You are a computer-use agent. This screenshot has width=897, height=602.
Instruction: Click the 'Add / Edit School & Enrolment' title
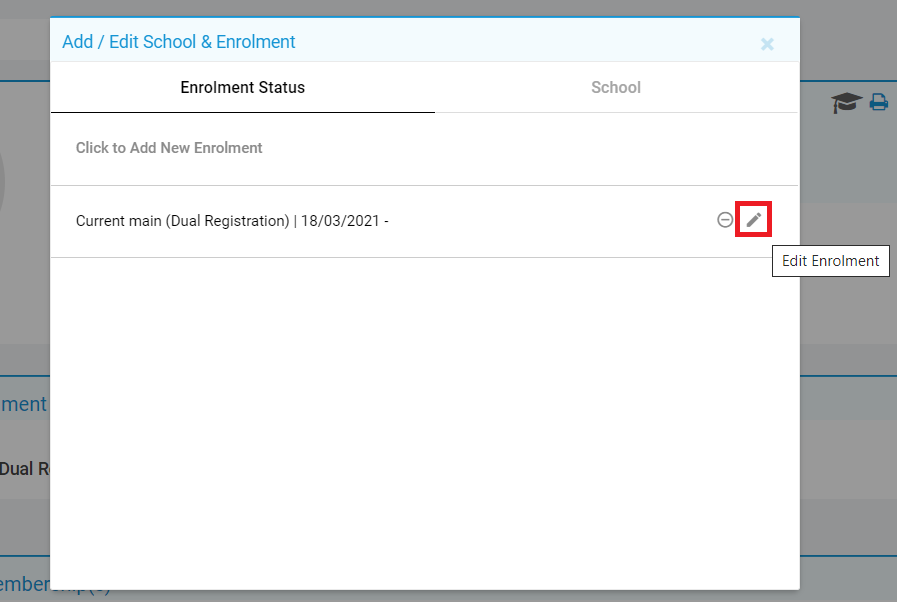(178, 42)
